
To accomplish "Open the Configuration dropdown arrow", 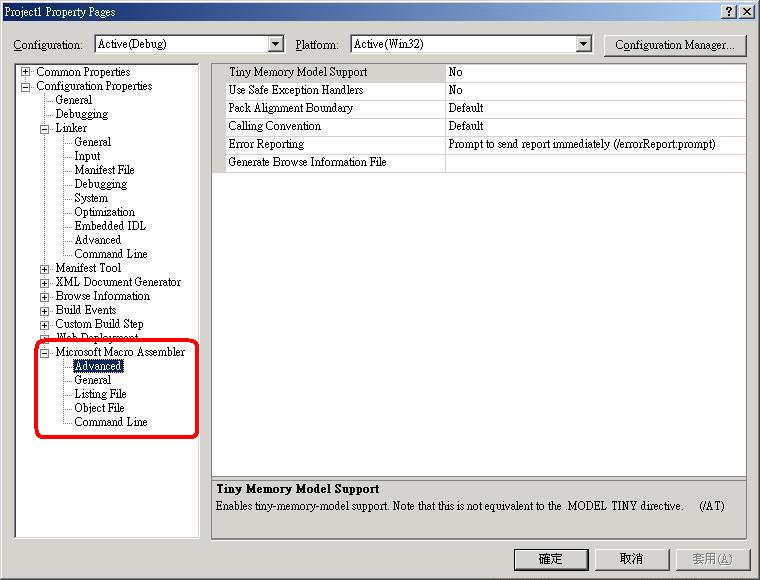I will click(275, 45).
